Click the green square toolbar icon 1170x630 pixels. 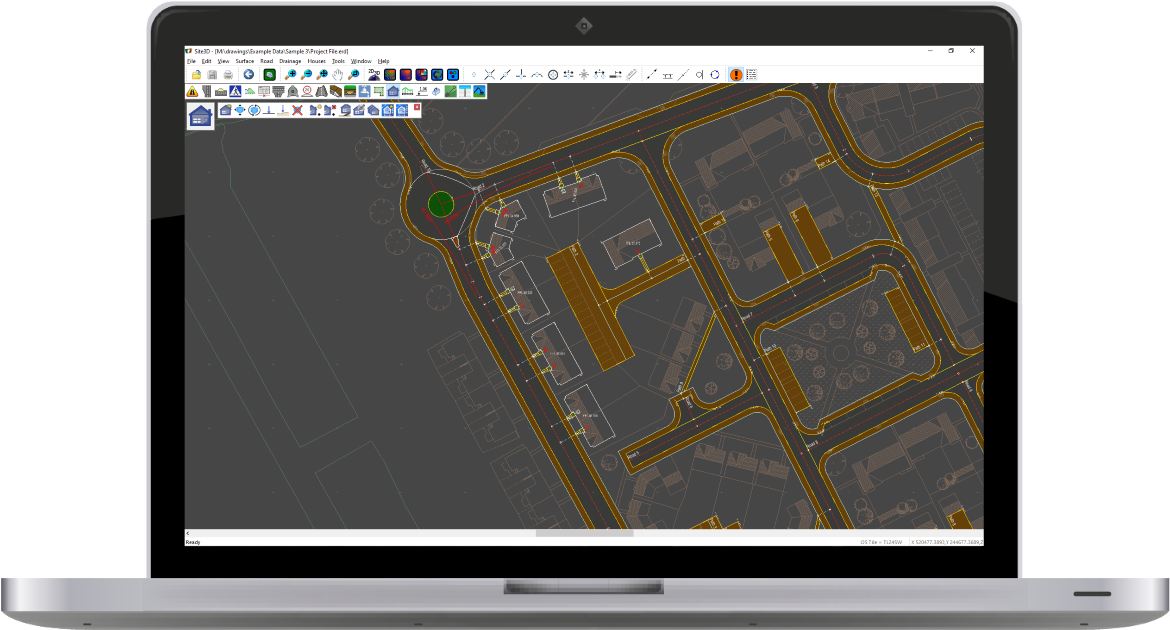click(269, 75)
